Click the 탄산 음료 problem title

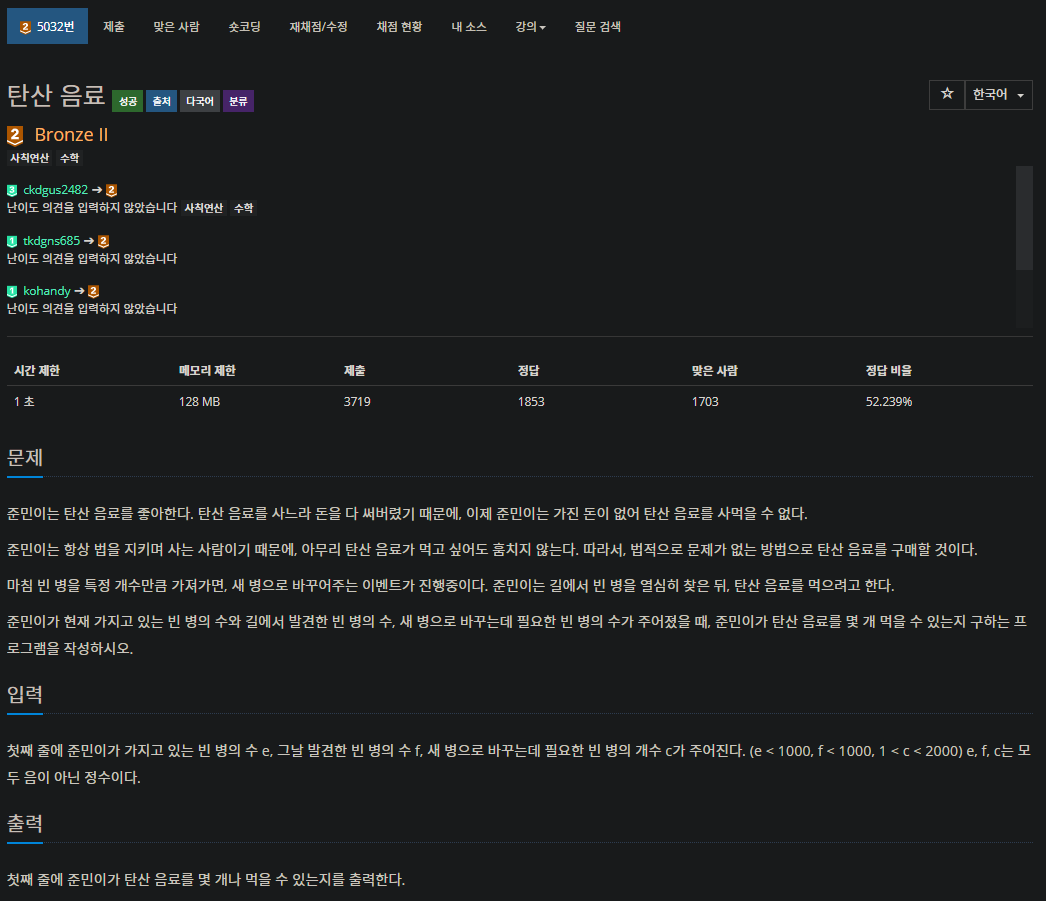pyautogui.click(x=56, y=95)
